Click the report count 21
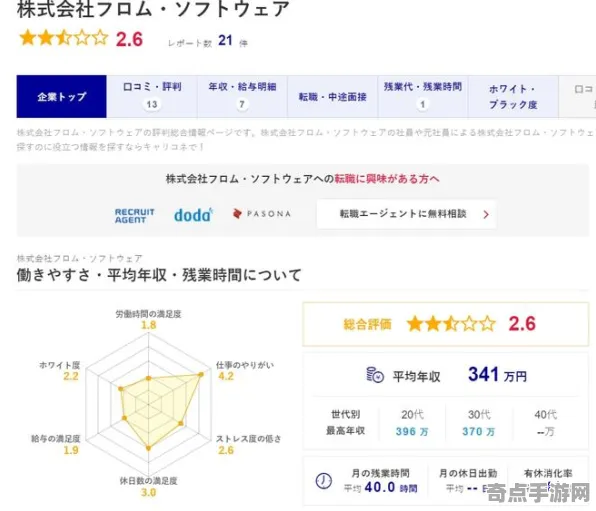 (x=225, y=40)
